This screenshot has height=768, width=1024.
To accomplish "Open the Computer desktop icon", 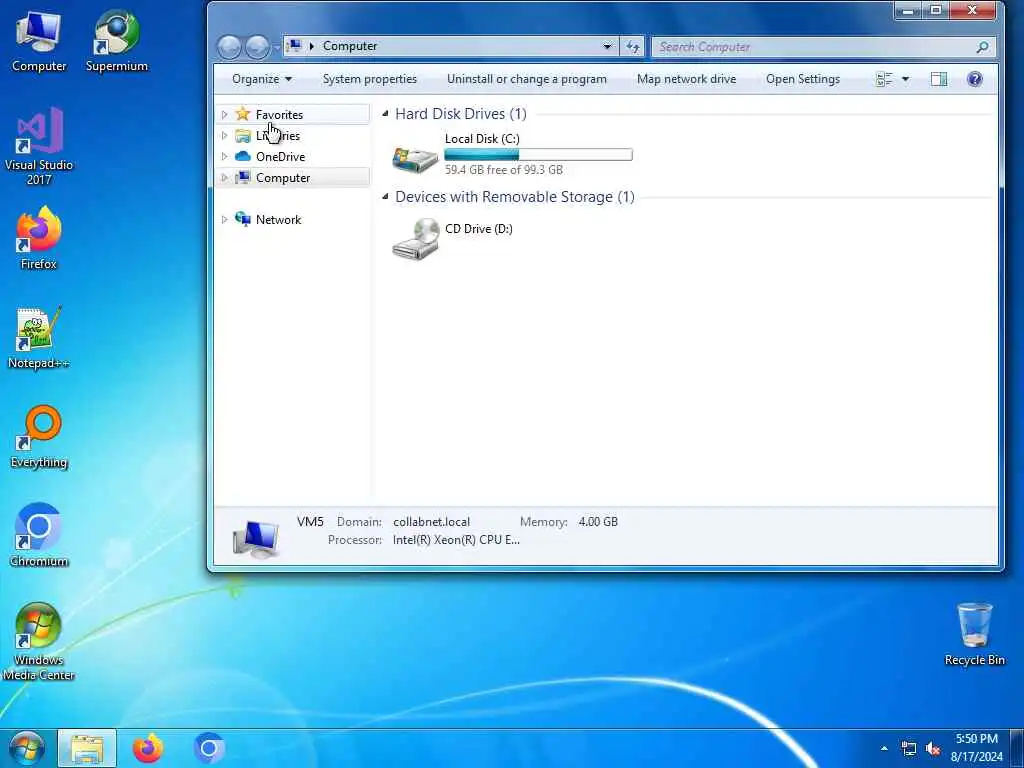I will [x=39, y=42].
